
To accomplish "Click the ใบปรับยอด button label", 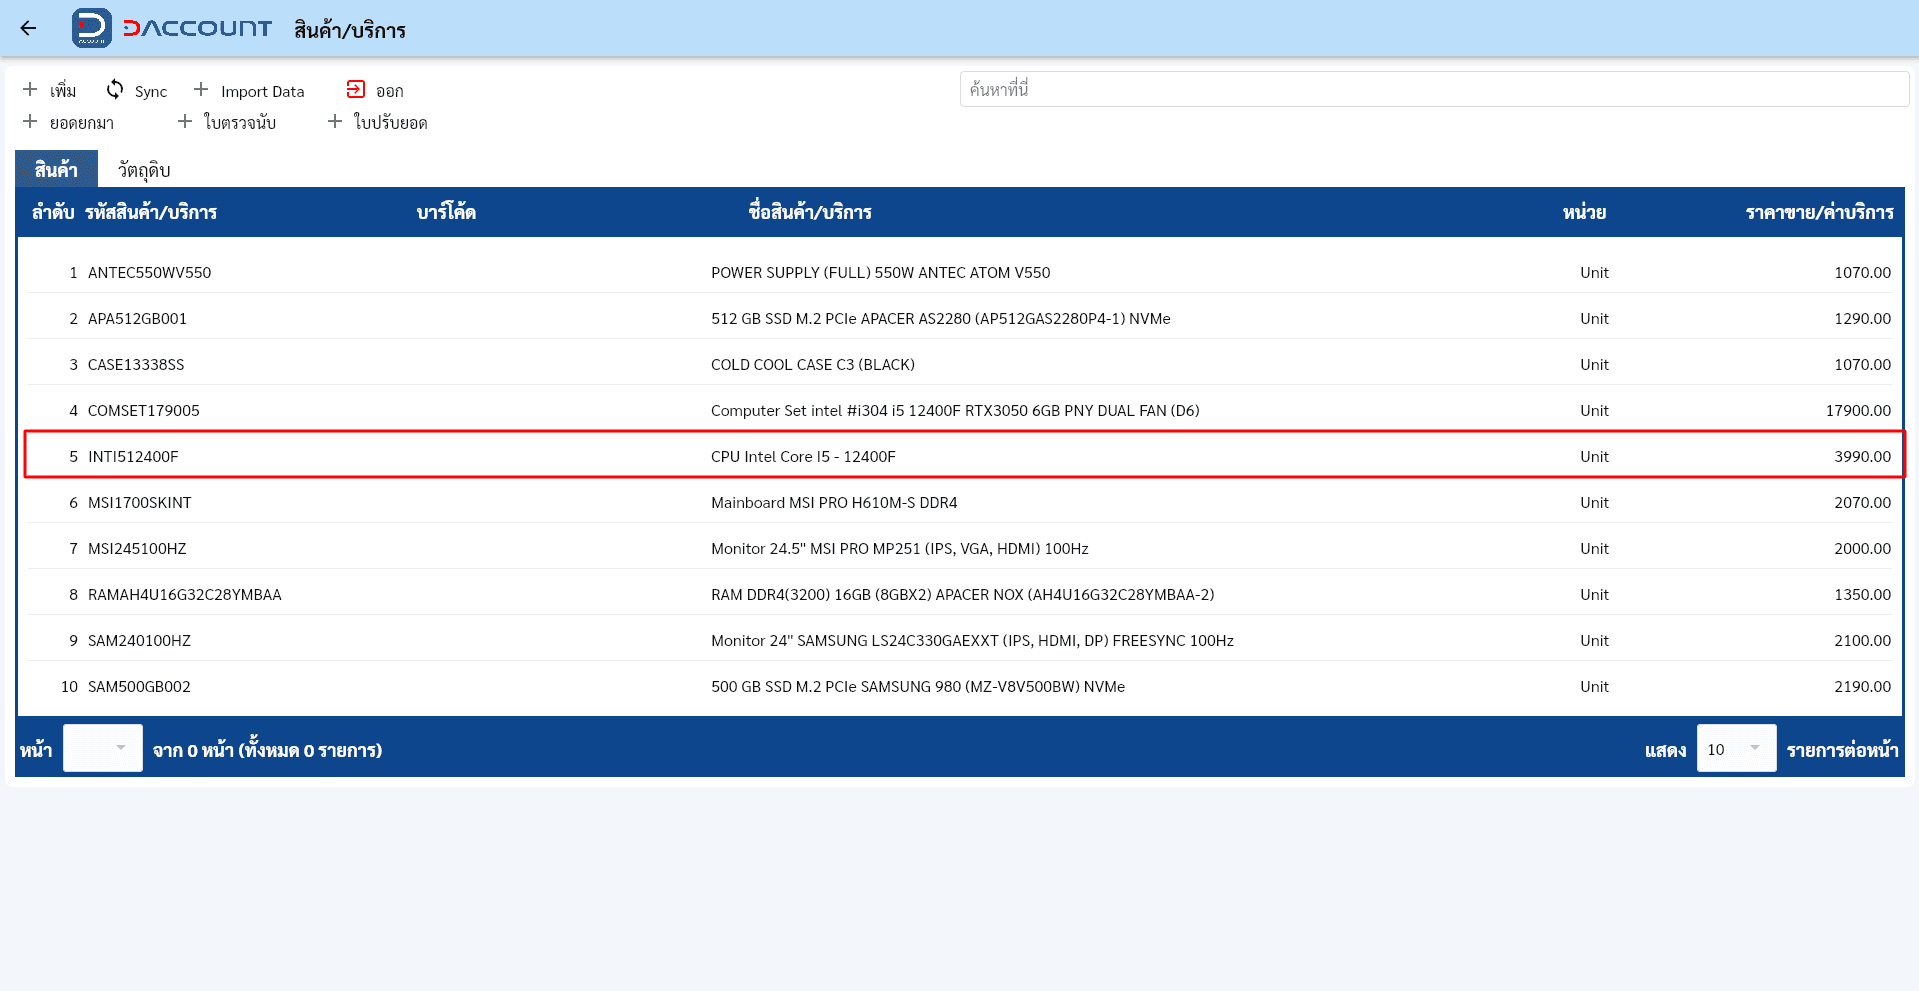I will [x=391, y=123].
